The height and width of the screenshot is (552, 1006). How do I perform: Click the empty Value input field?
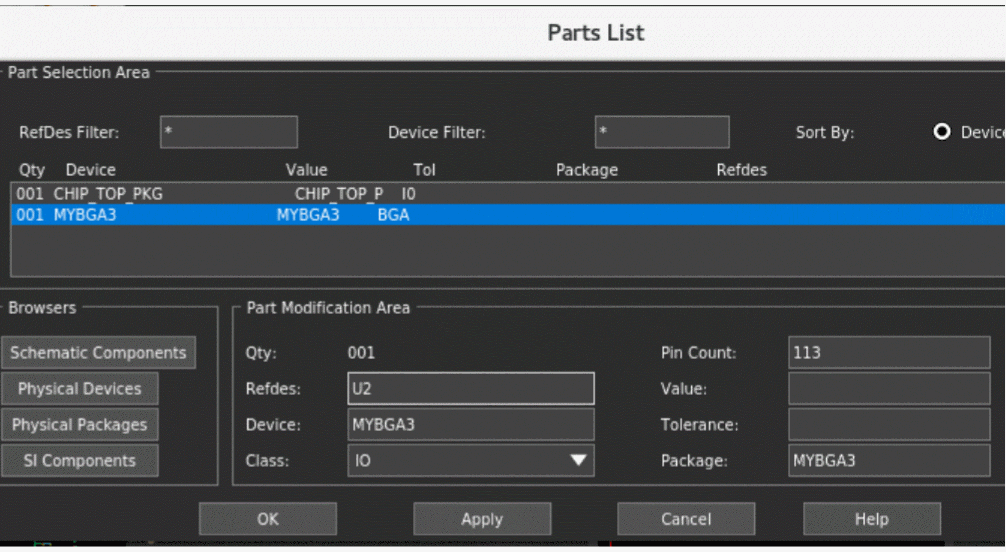pyautogui.click(x=888, y=389)
